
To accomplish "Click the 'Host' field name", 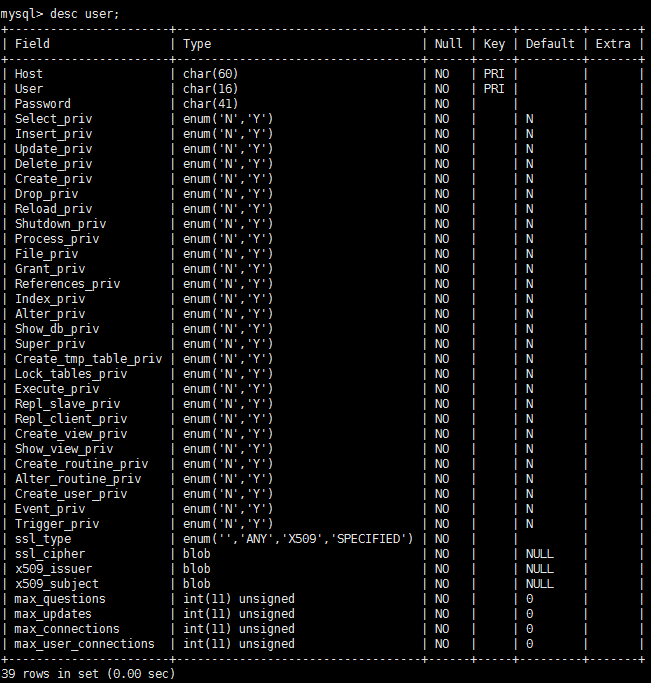I will tap(29, 74).
